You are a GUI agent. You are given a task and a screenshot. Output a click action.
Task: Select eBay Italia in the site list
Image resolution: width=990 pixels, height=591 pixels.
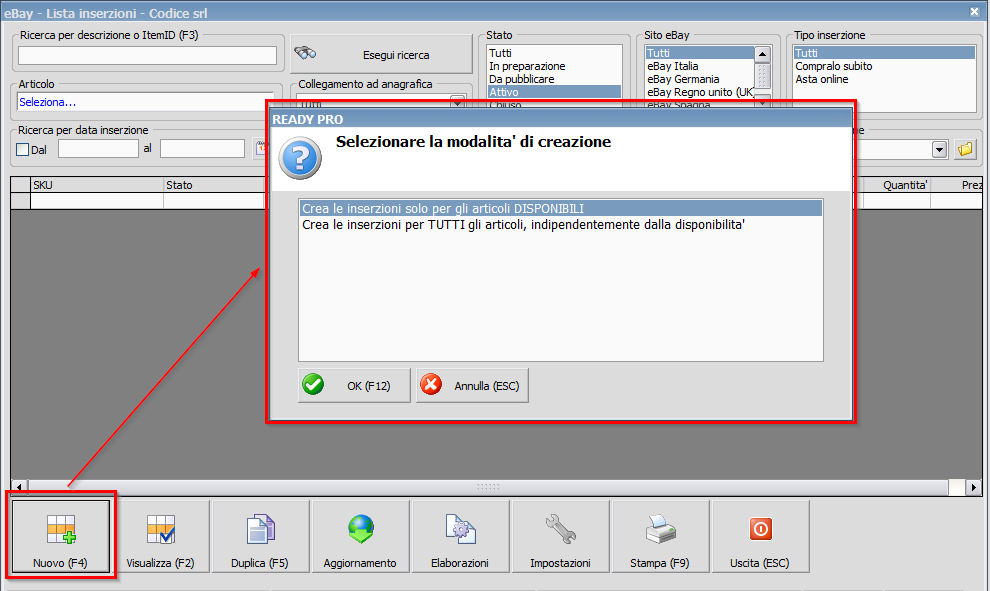[x=700, y=66]
